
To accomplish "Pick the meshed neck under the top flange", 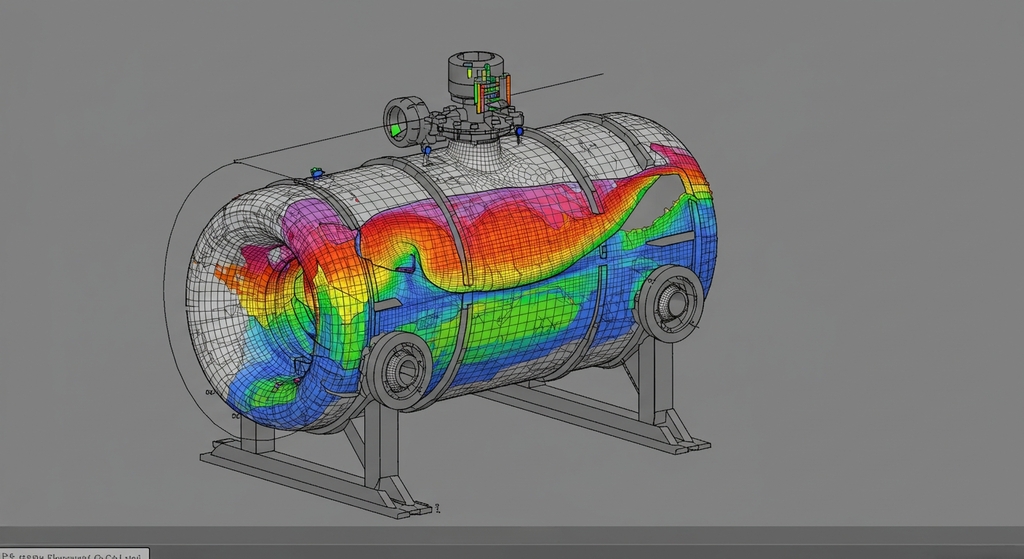I will [x=478, y=157].
